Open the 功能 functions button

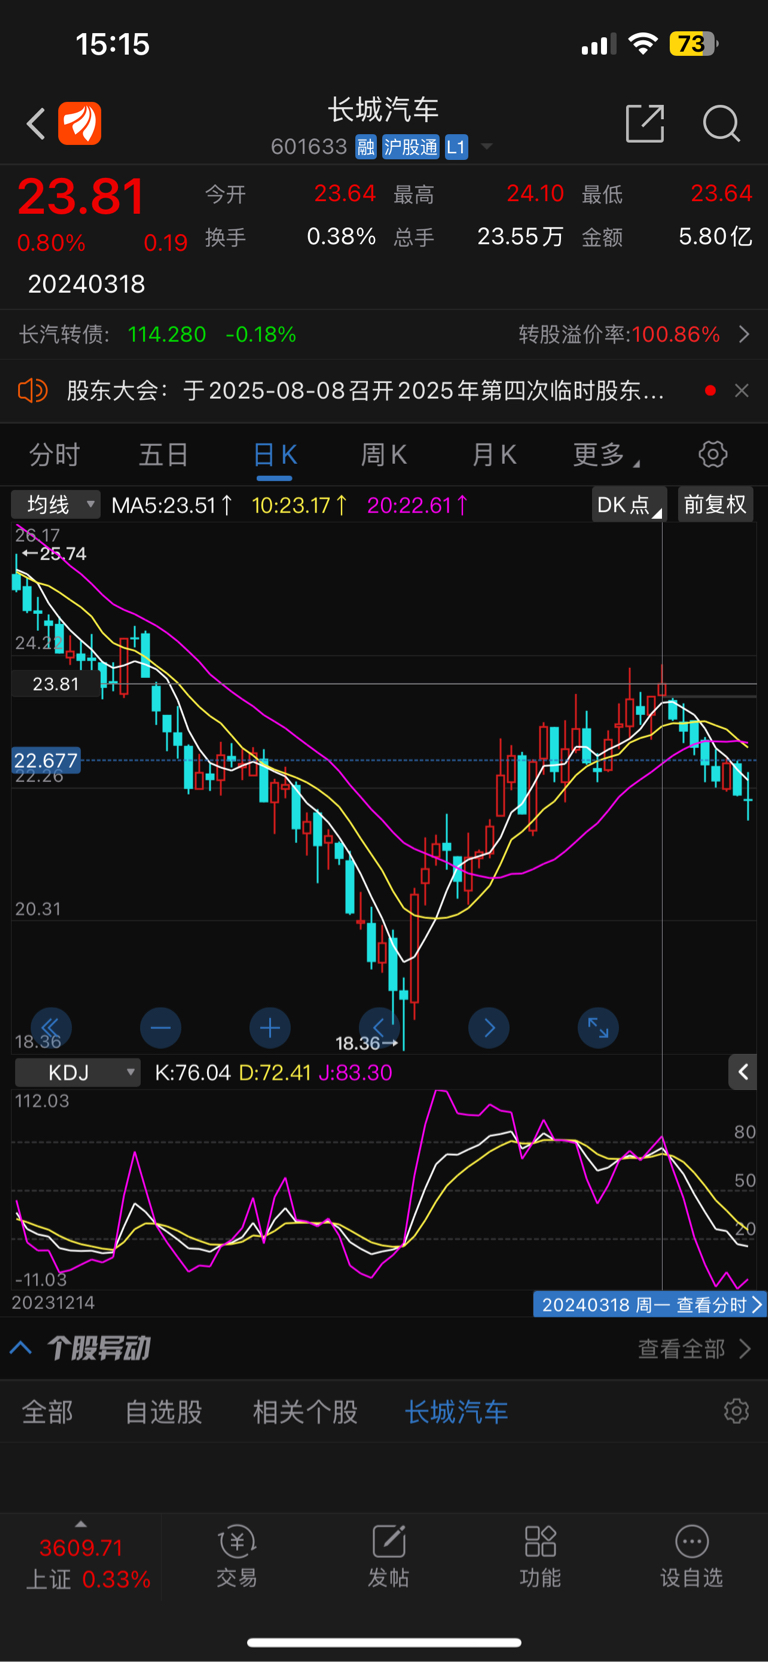click(x=540, y=1557)
